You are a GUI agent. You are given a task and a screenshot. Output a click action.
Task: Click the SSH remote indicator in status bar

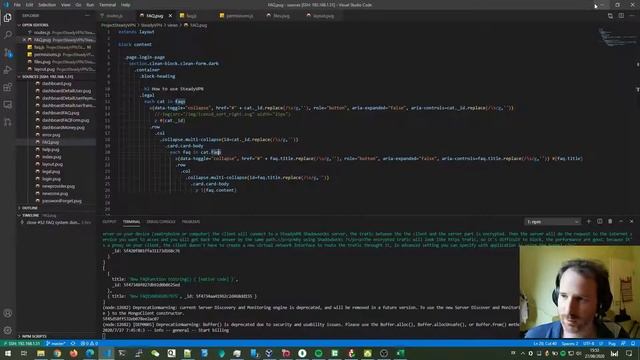pyautogui.click(x=22, y=344)
